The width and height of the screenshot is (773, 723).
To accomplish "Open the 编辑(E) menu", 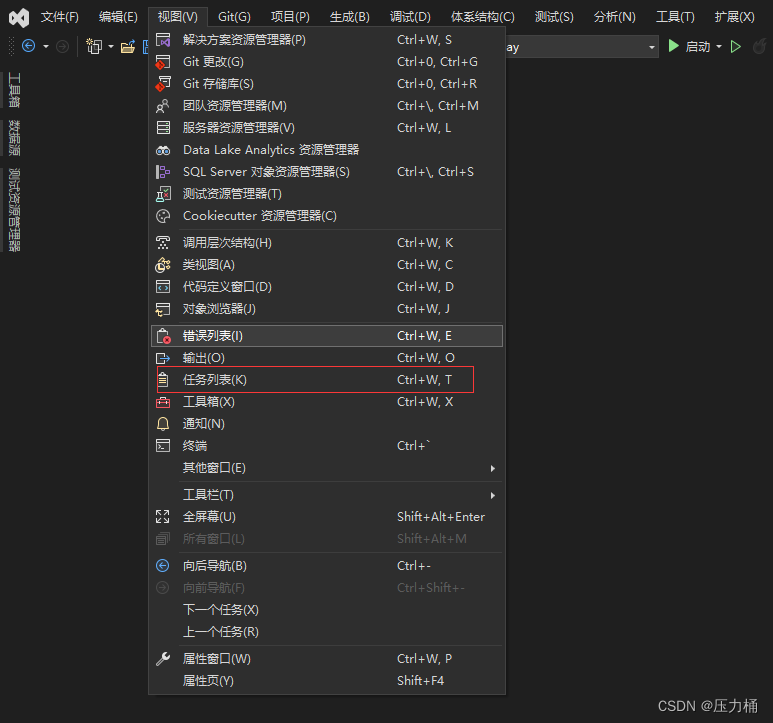I will tap(118, 17).
